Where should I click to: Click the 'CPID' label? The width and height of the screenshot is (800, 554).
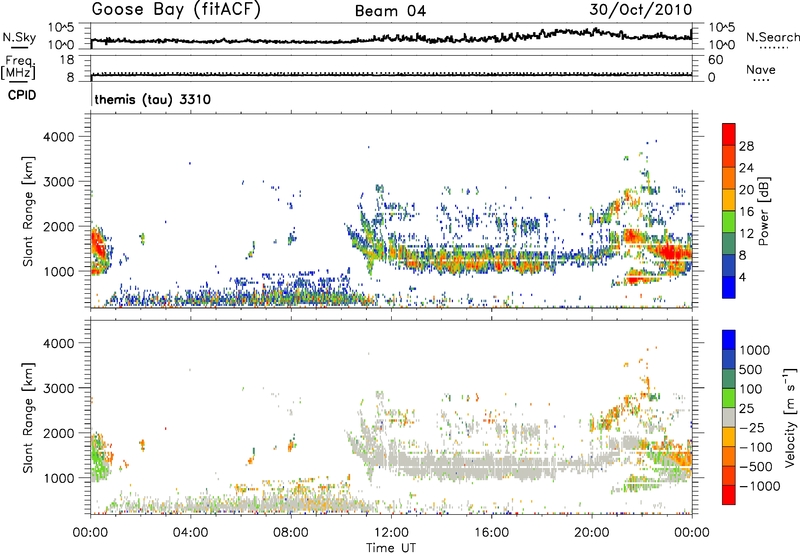click(x=22, y=95)
